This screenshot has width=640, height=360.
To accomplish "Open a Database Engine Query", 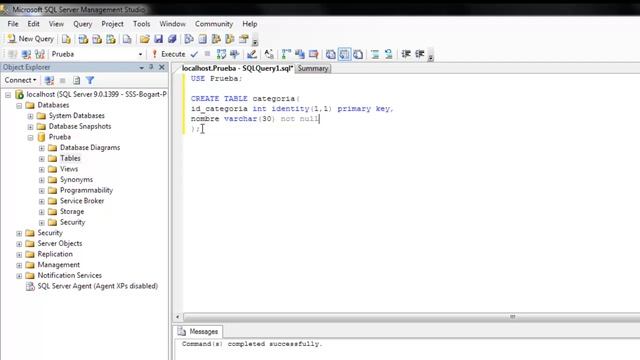I will point(66,39).
